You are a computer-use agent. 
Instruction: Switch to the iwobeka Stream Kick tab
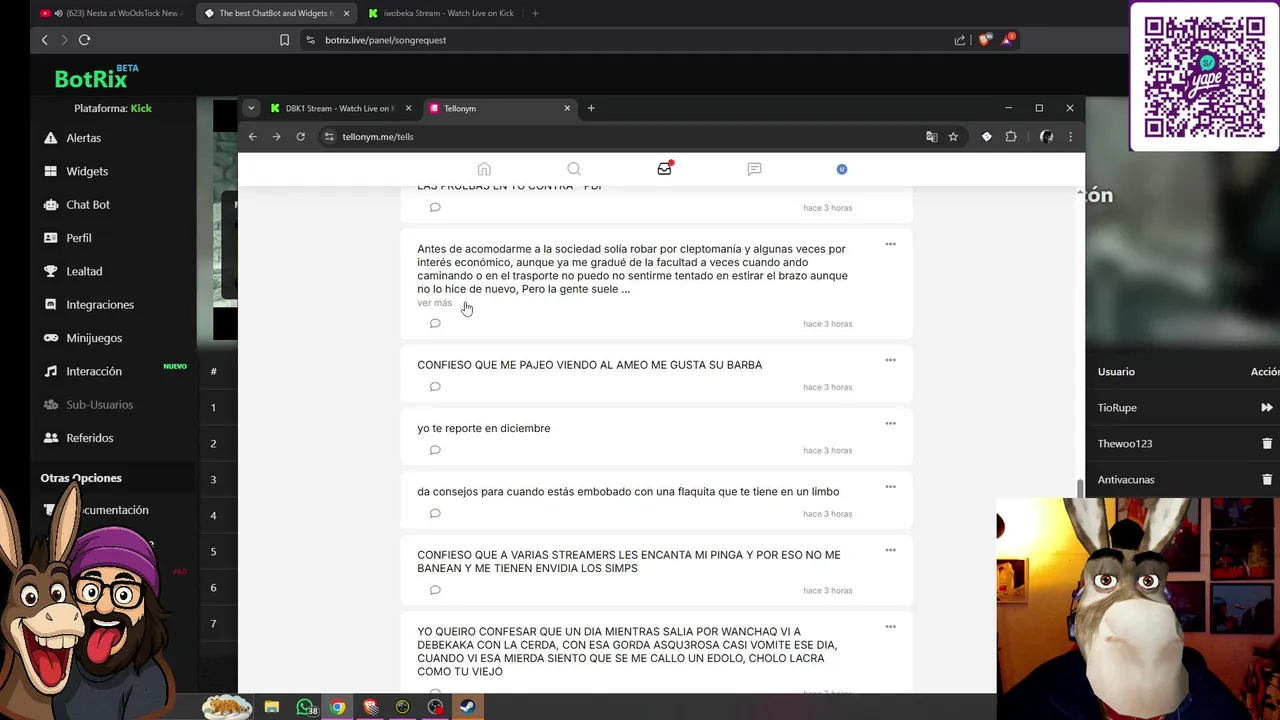(x=440, y=13)
